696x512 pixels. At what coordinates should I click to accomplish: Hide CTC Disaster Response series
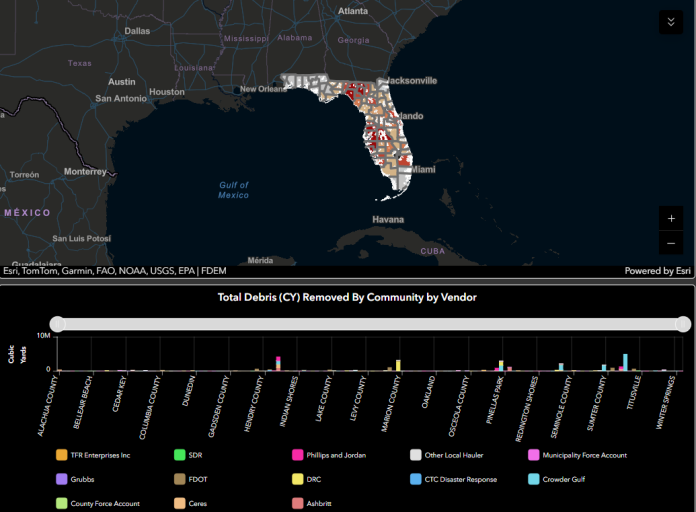pyautogui.click(x=416, y=479)
